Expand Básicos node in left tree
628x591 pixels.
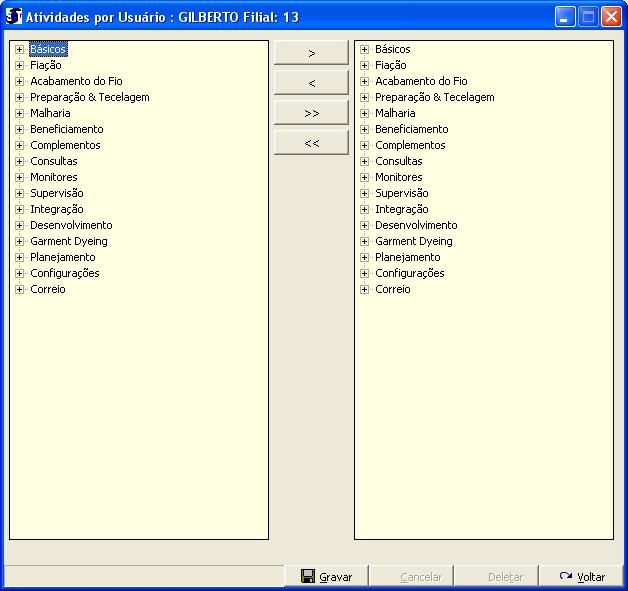pos(19,49)
